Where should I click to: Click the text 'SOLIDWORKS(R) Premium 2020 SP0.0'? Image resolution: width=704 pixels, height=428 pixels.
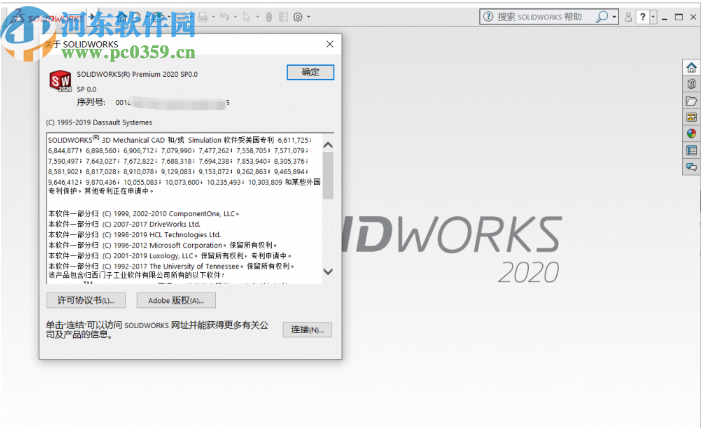pos(137,74)
